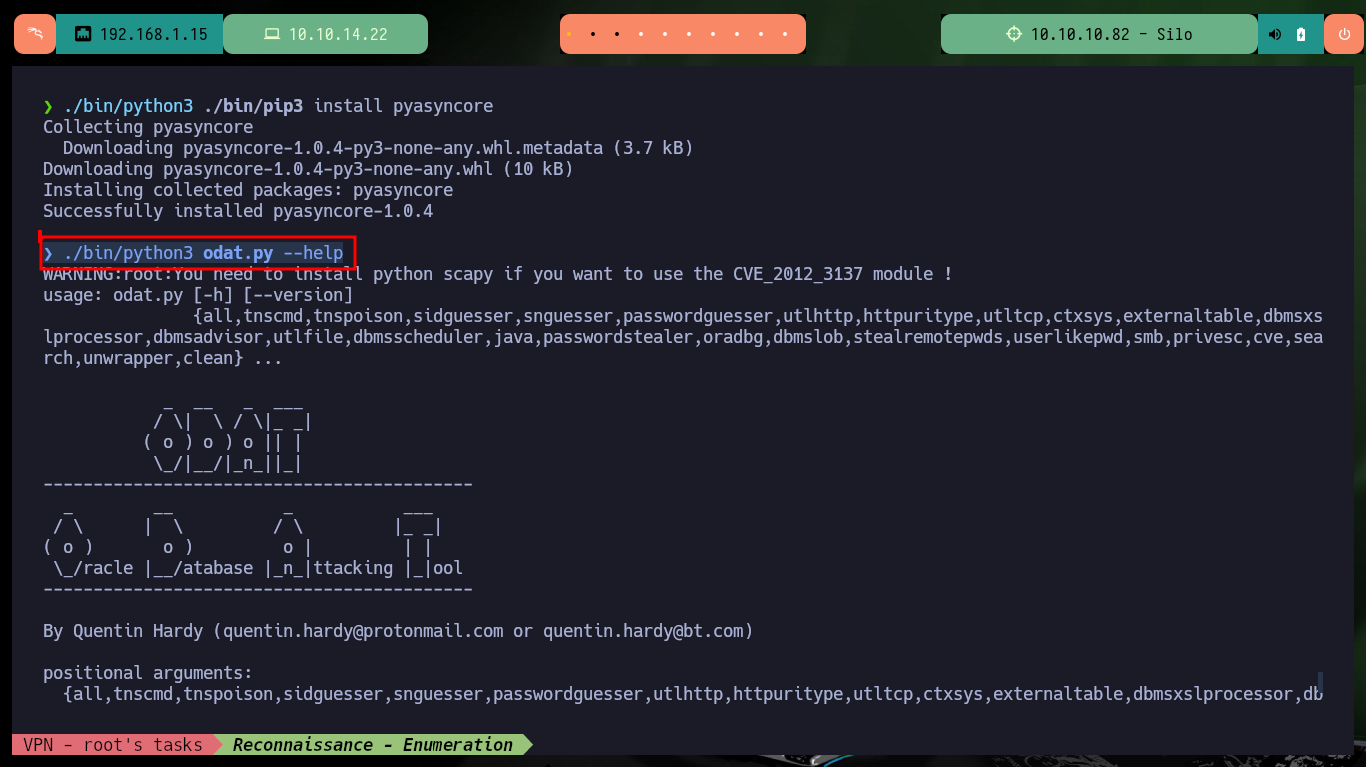Click the battery status icon
The image size is (1366, 767).
pos(1301,34)
